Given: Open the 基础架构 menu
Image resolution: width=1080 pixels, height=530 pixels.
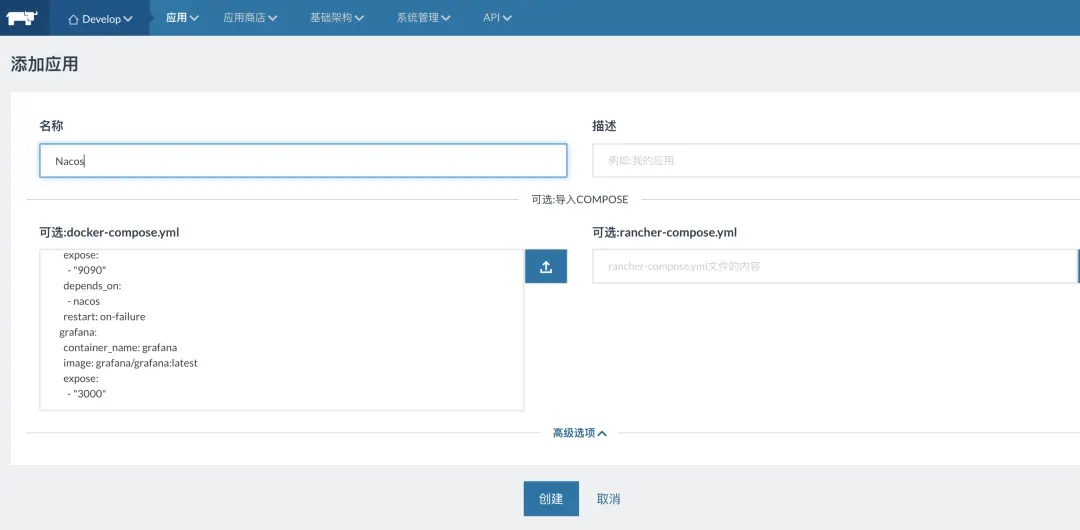Looking at the screenshot, I should click(338, 18).
